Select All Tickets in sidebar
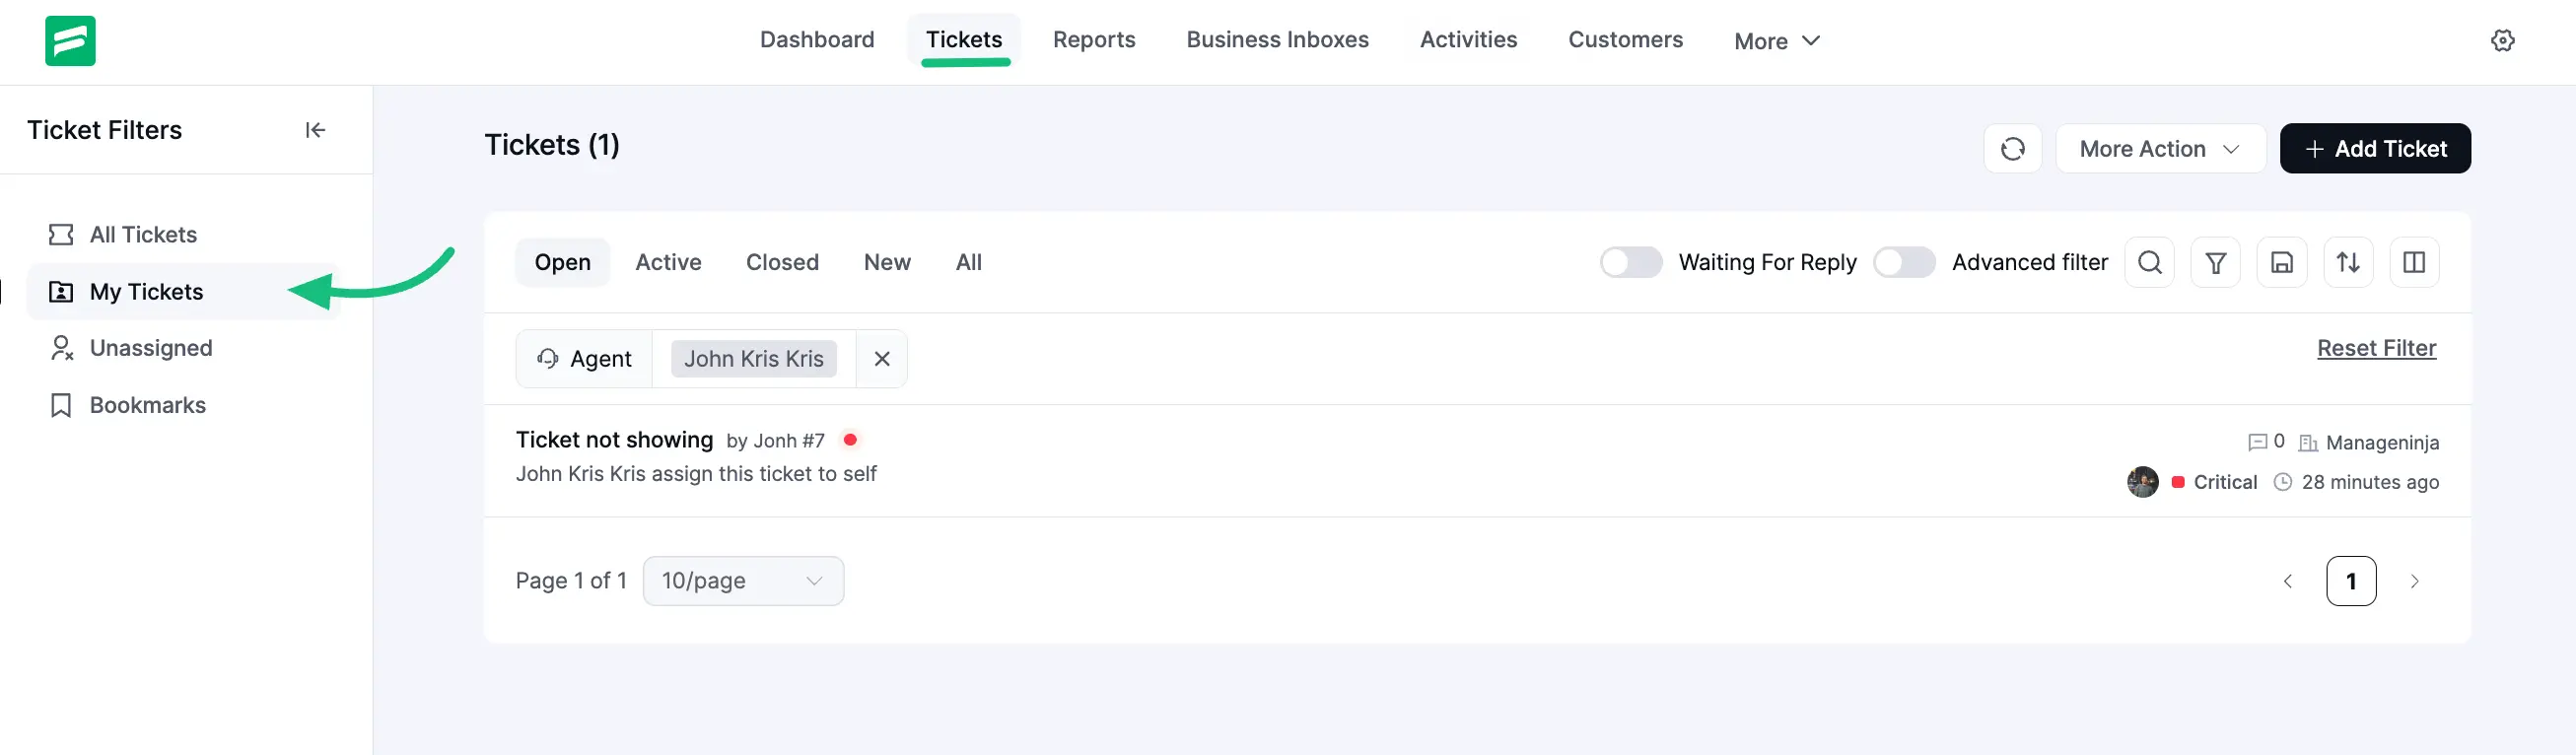This screenshot has width=2576, height=755. tap(184, 235)
